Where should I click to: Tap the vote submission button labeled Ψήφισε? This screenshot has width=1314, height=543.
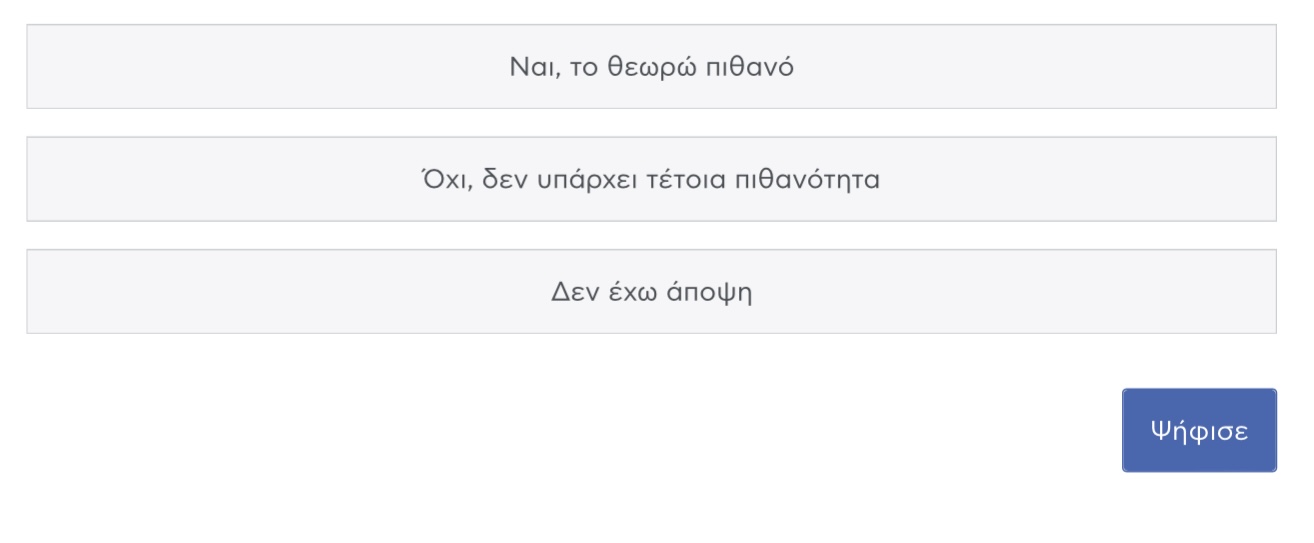[1199, 430]
